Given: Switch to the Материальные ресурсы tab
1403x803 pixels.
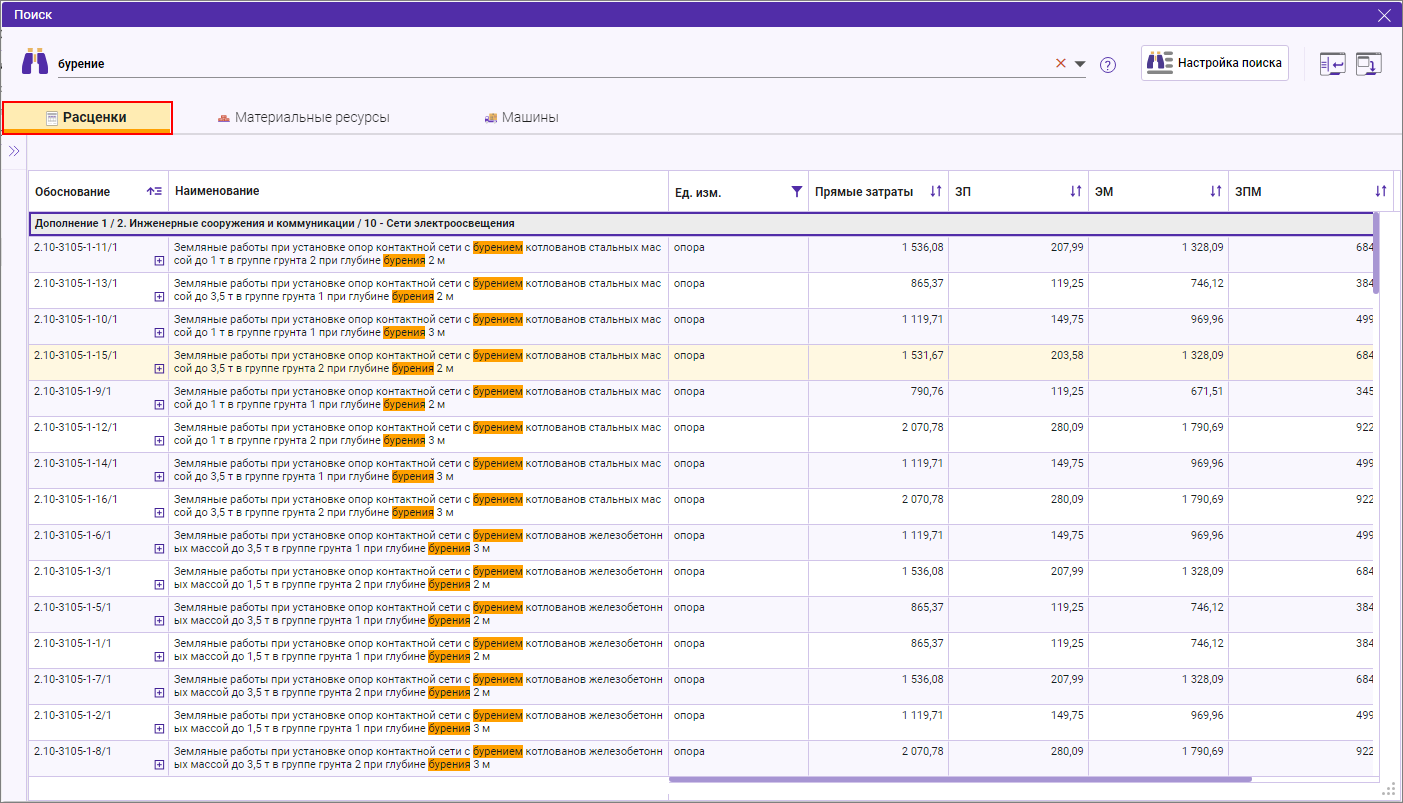Looking at the screenshot, I should pos(304,118).
